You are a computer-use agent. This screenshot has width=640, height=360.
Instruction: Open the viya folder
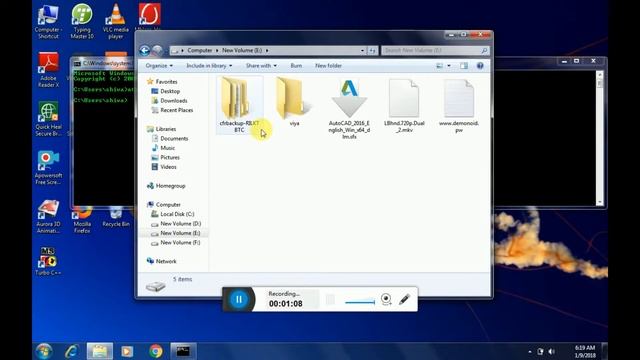pos(294,102)
